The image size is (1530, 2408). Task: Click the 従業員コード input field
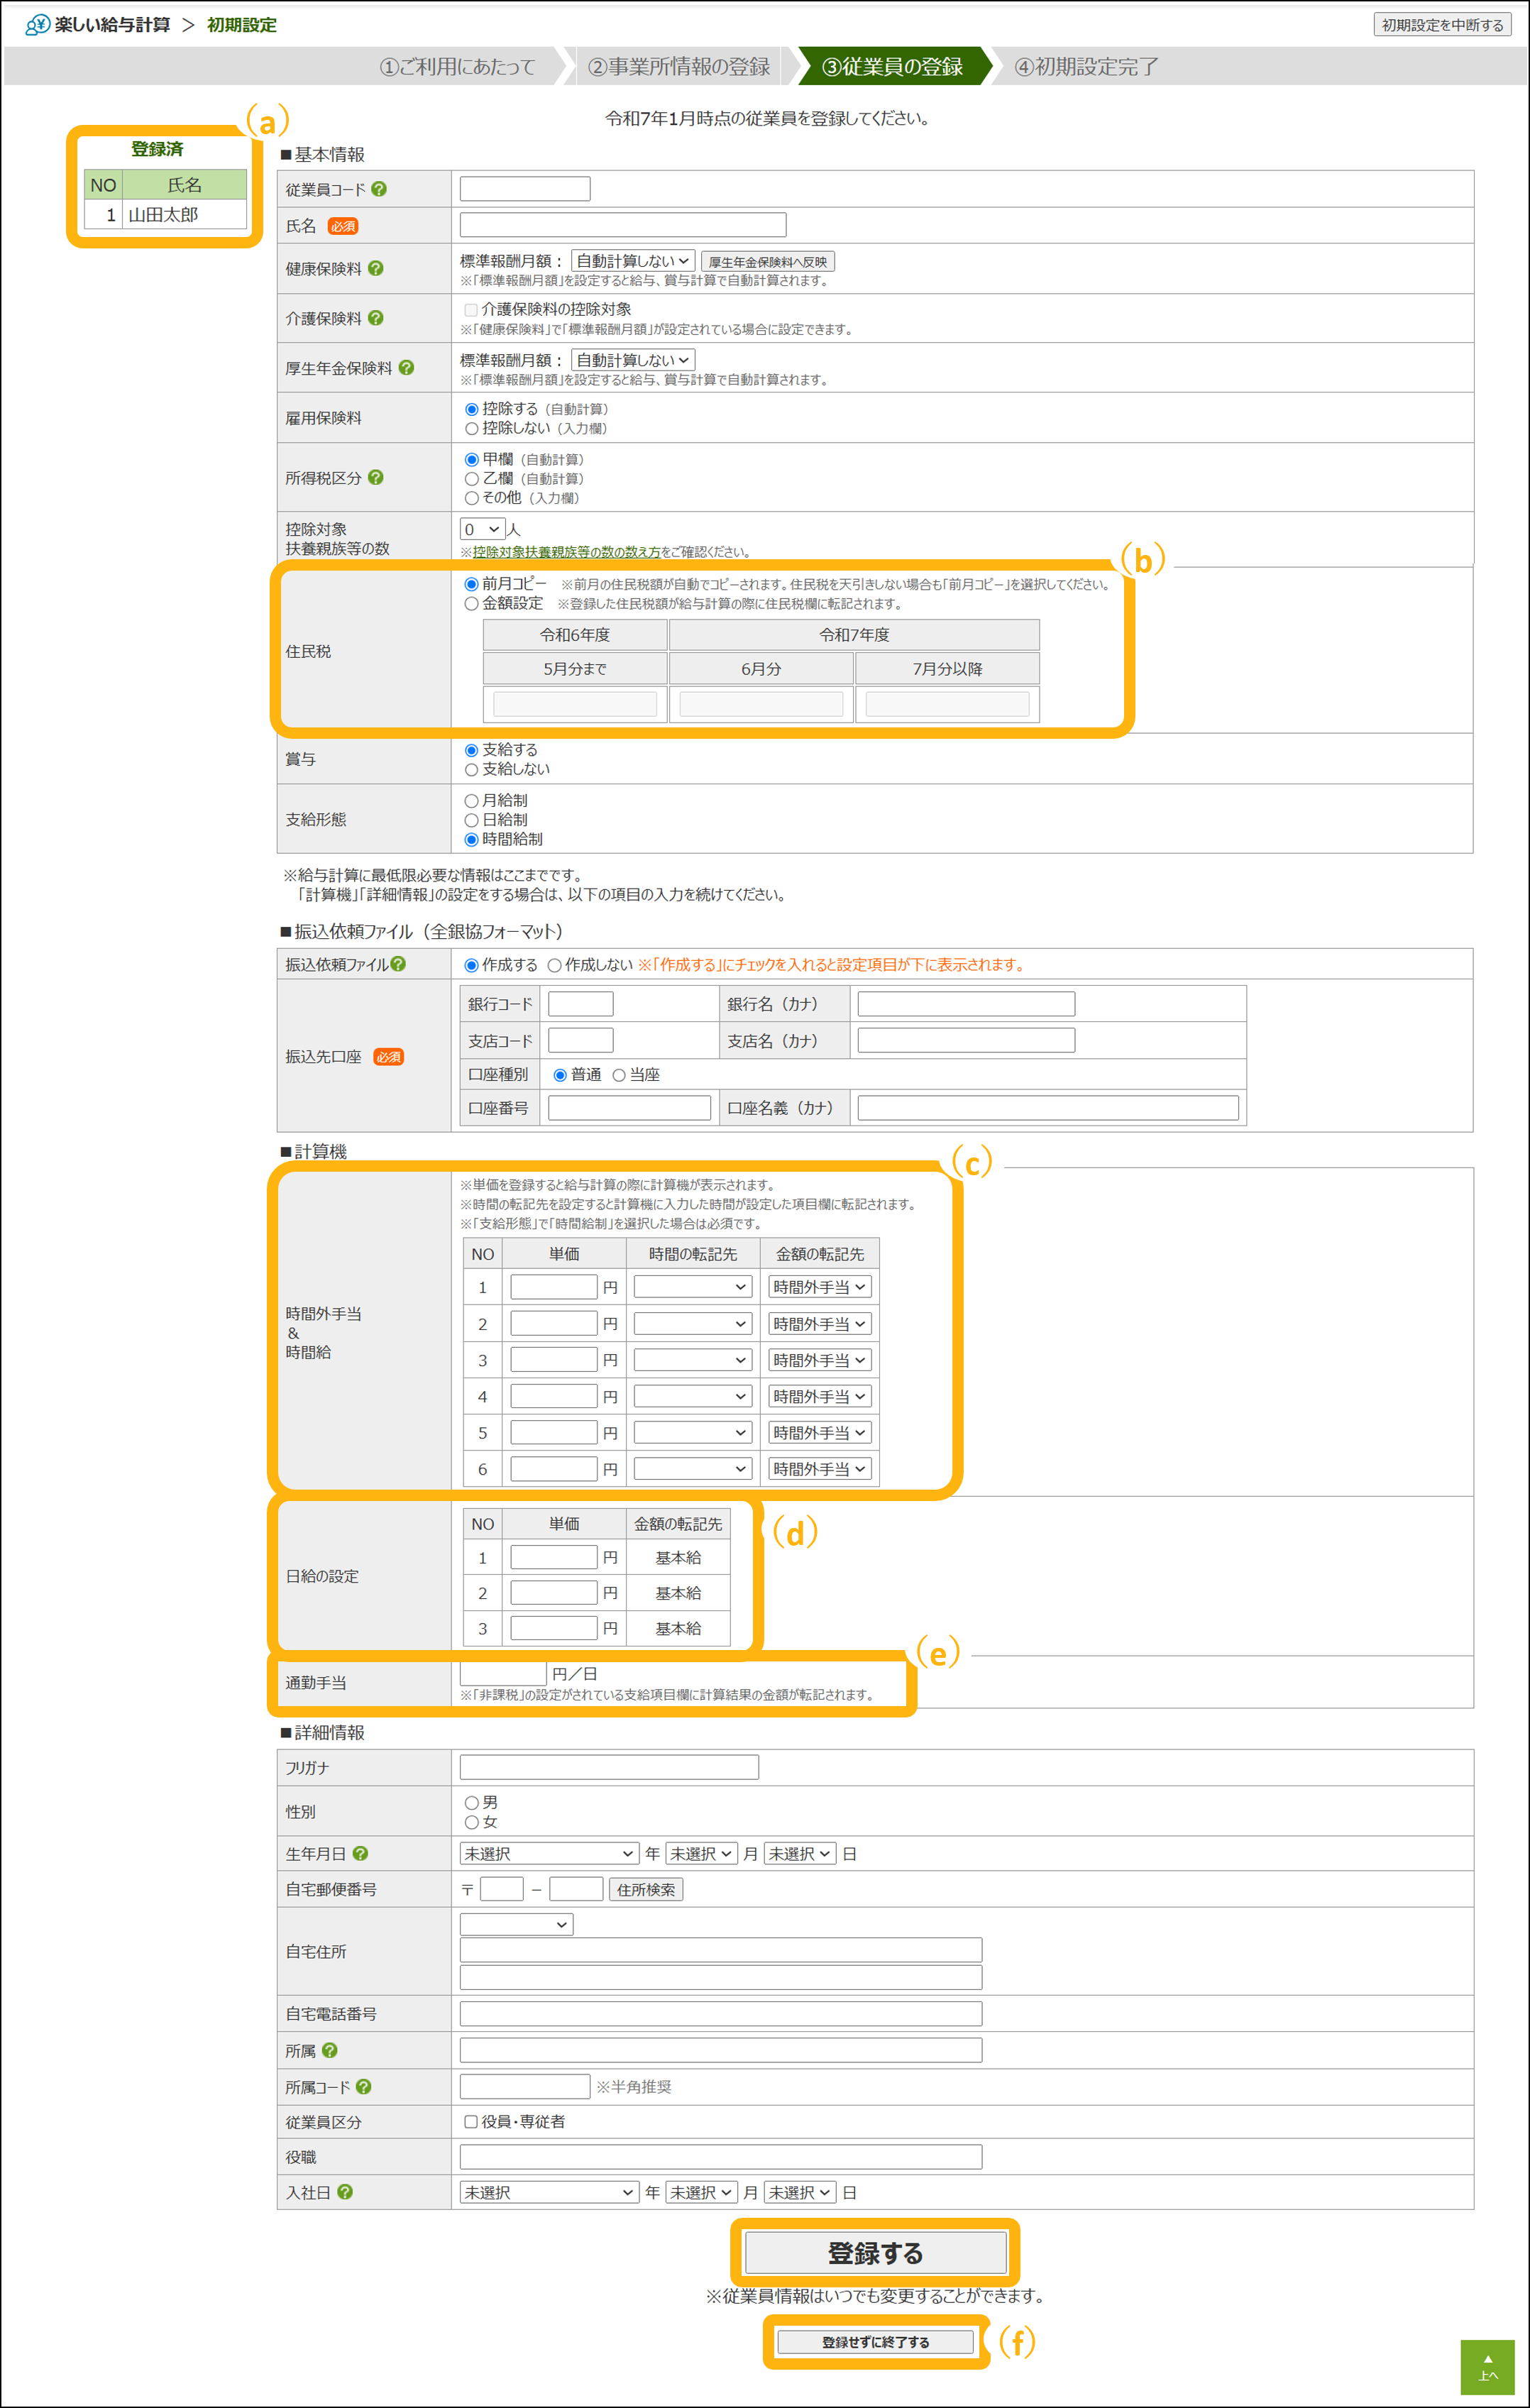[x=525, y=189]
